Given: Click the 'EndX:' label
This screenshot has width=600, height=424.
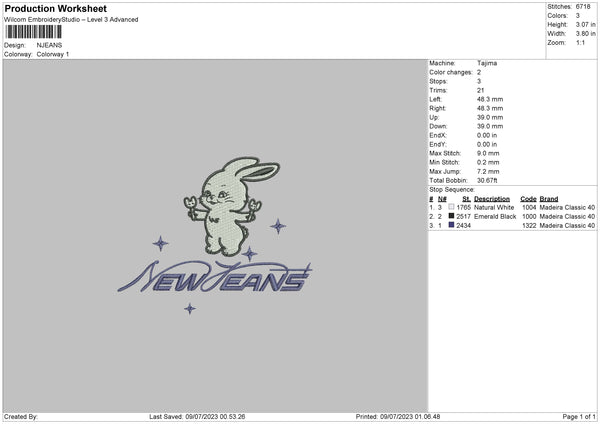Looking at the screenshot, I should pos(438,135).
